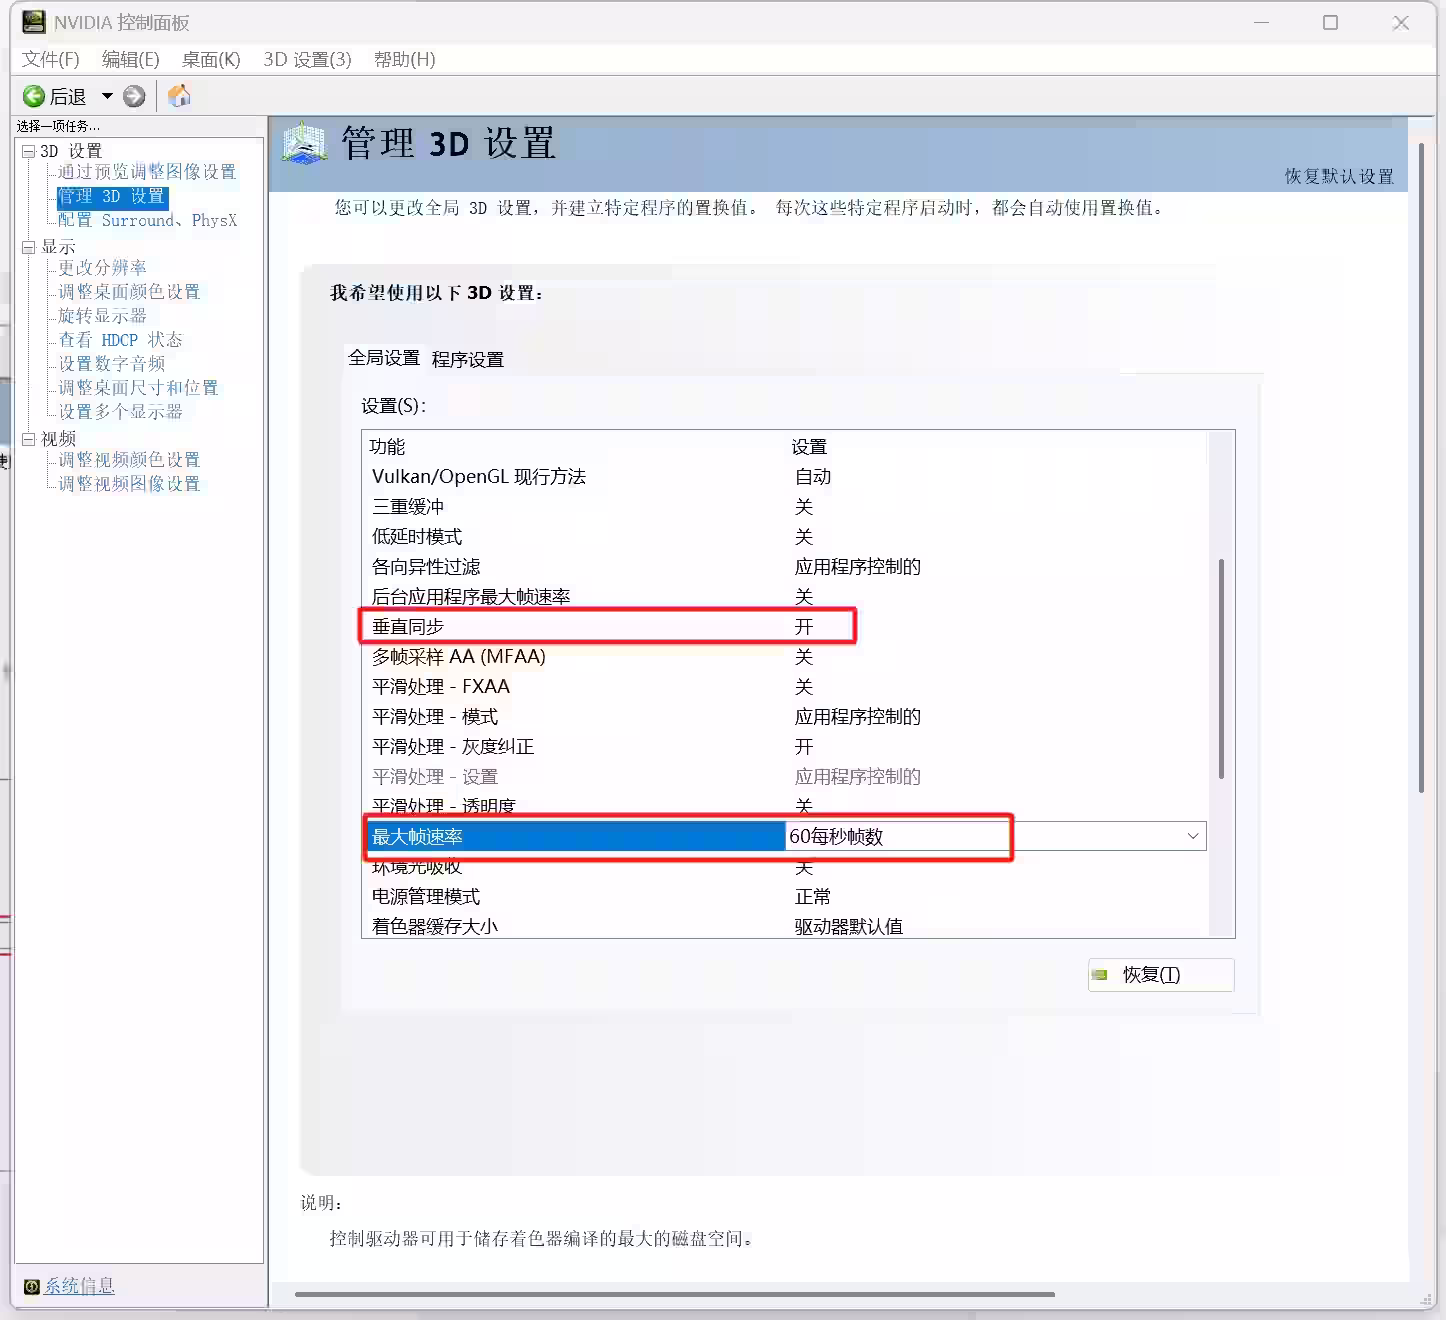Image resolution: width=1446 pixels, height=1320 pixels.
Task: Open the 桌面(K) menu
Action: [211, 59]
